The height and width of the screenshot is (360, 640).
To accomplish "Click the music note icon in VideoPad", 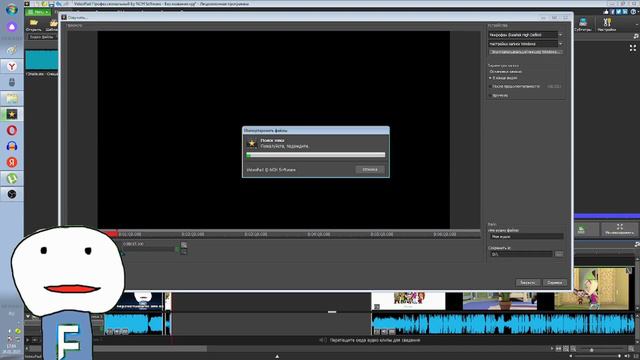I will click(x=636, y=36).
